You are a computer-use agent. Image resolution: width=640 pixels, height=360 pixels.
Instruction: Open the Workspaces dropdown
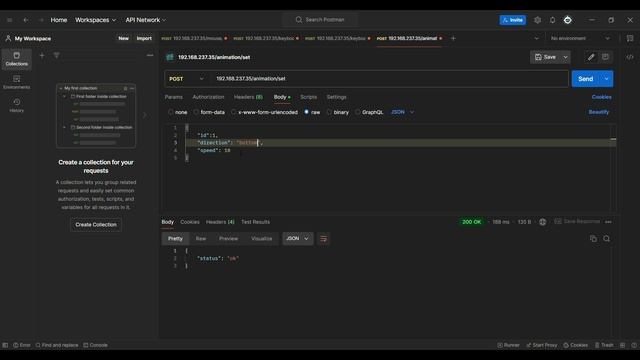[x=95, y=20]
